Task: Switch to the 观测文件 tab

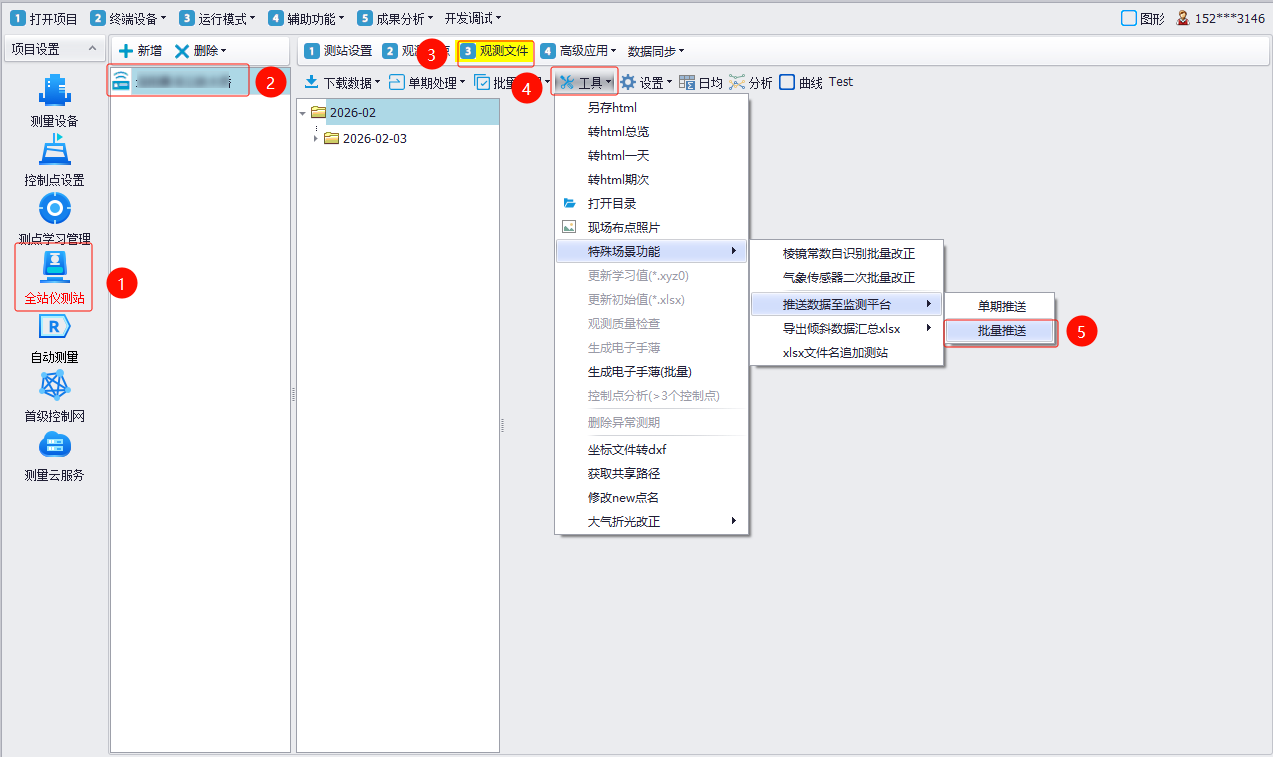Action: [x=495, y=51]
